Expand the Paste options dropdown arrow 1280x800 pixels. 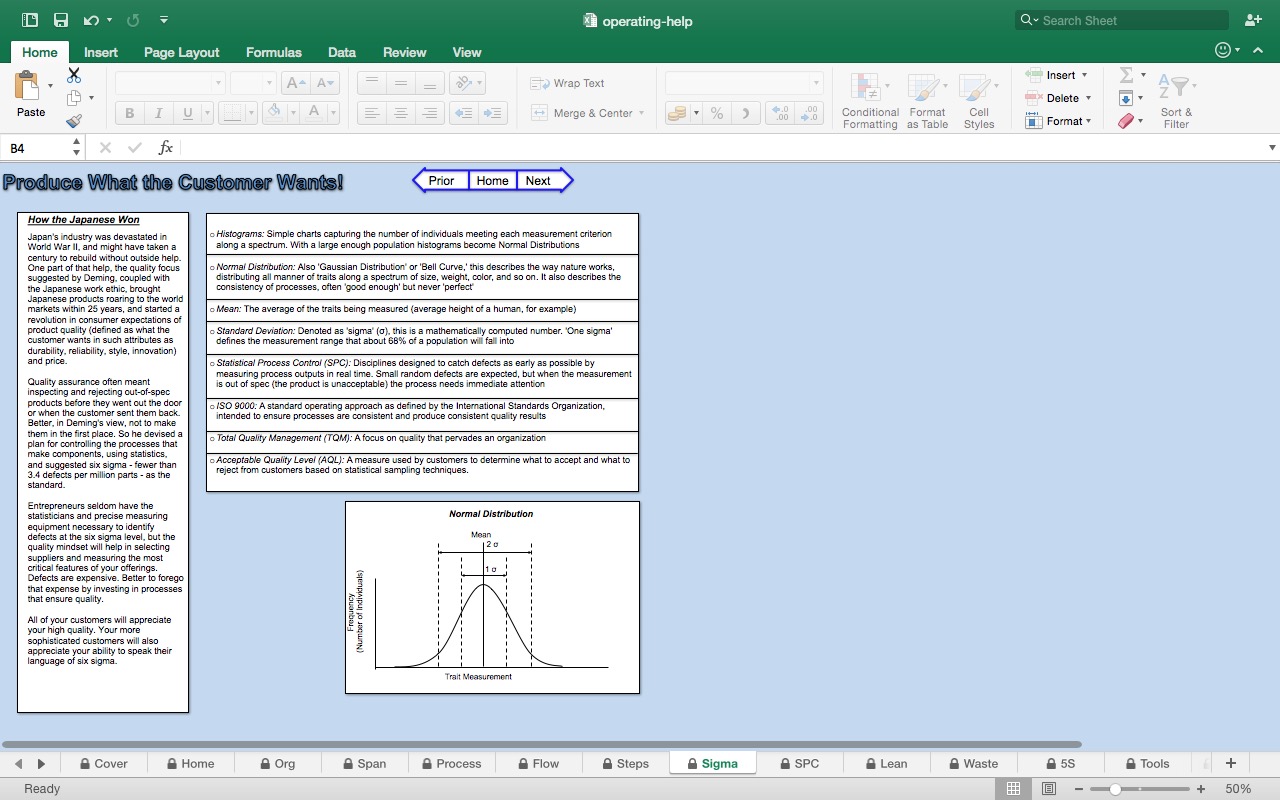pos(51,86)
